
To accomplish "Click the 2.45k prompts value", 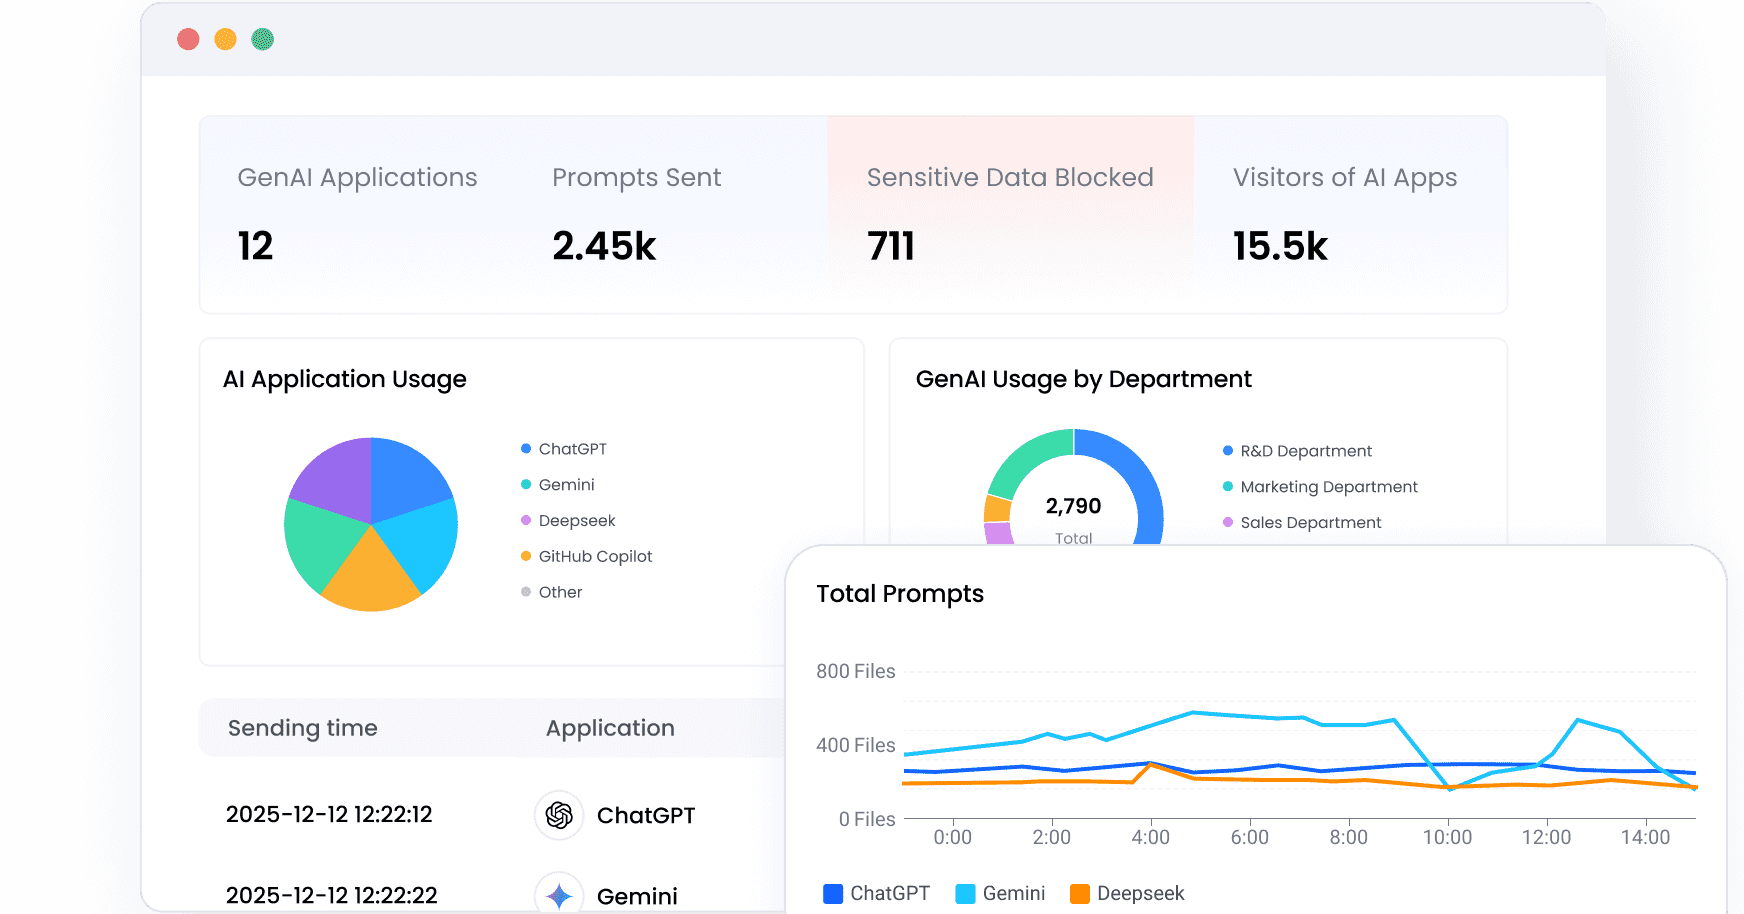I will [604, 246].
